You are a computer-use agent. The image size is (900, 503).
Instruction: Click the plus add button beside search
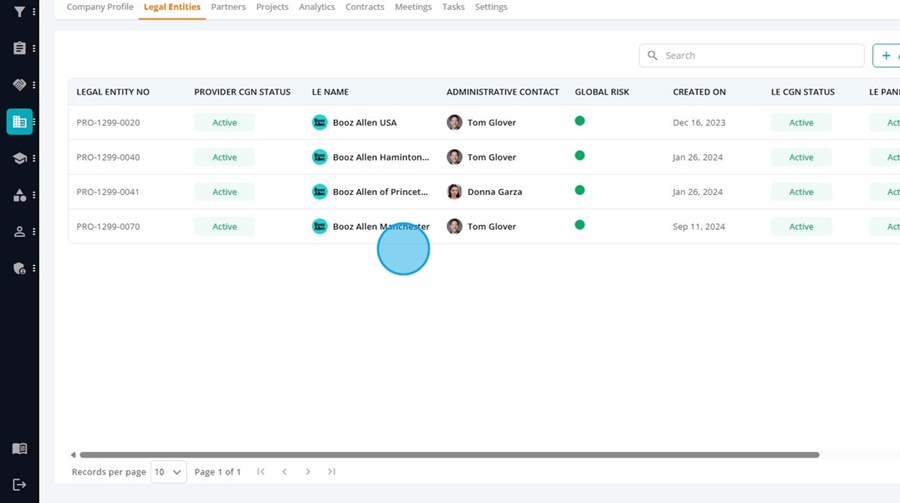[886, 56]
